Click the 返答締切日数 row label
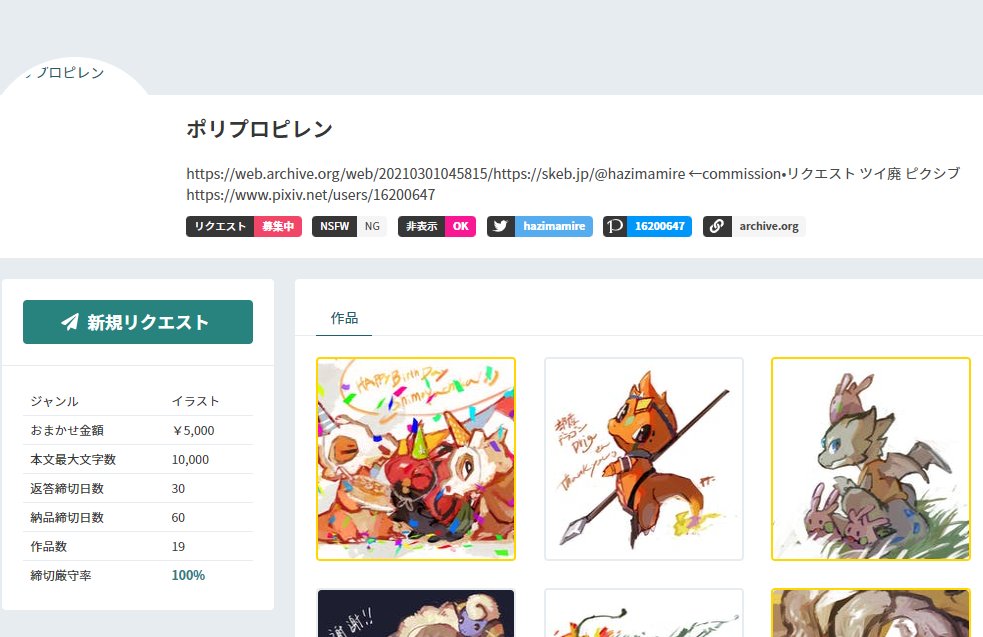983x637 pixels. point(67,488)
